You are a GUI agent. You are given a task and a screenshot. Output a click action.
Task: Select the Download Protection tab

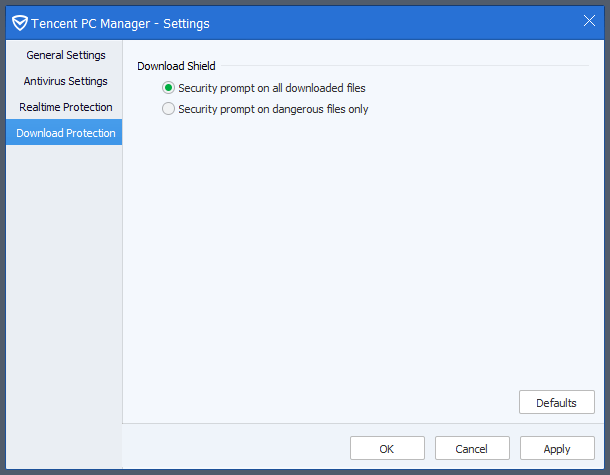pyautogui.click(x=65, y=133)
